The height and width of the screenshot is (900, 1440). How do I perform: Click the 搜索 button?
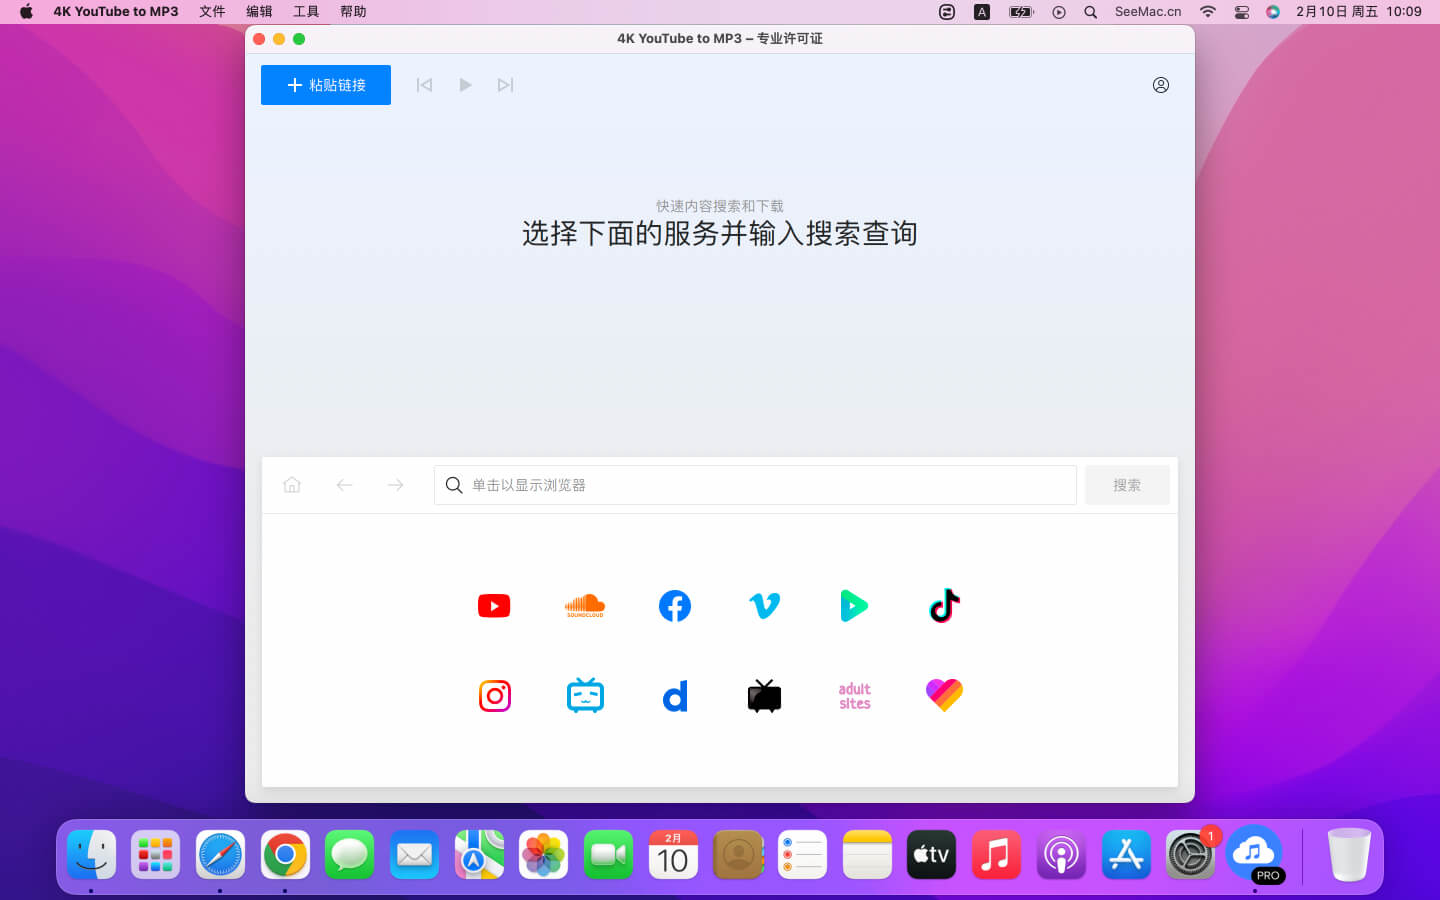click(x=1127, y=485)
